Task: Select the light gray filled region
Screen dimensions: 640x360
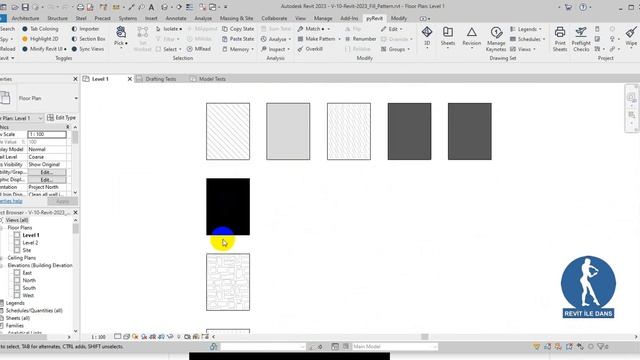Action: (288, 131)
